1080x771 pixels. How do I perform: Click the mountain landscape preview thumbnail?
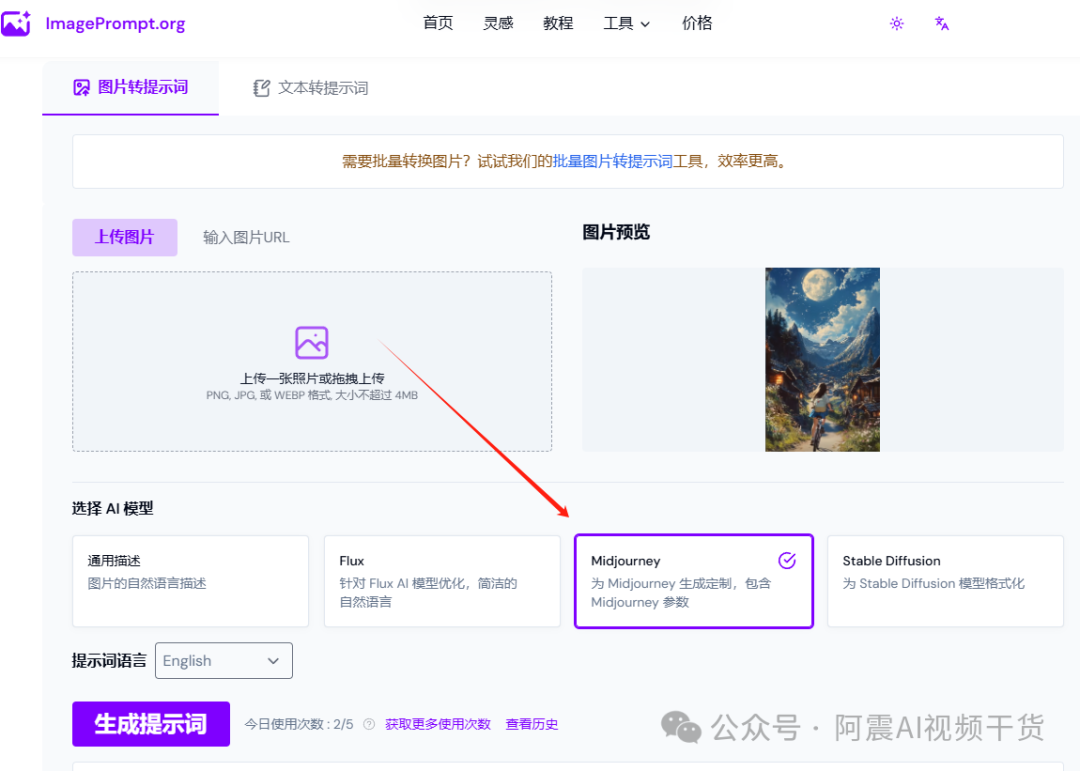coord(821,359)
